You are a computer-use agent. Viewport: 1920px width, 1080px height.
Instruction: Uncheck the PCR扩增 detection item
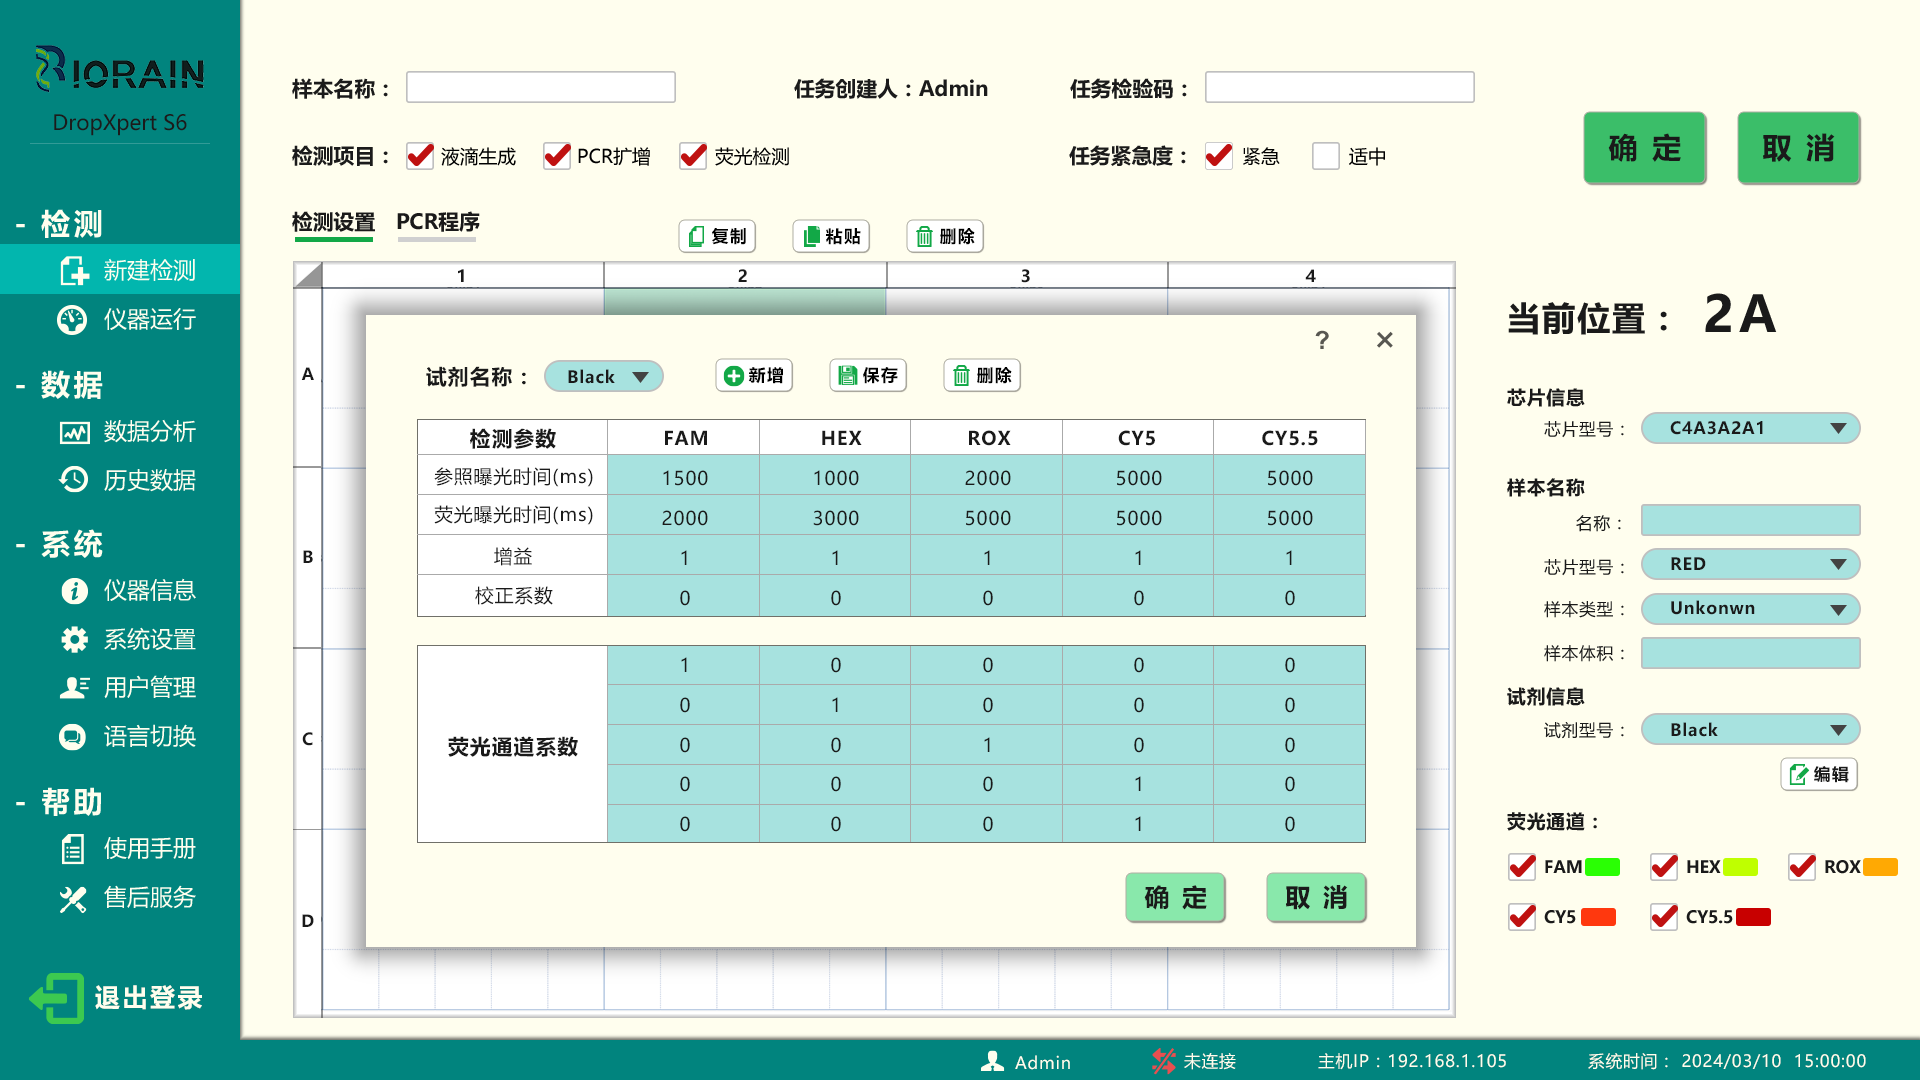556,156
